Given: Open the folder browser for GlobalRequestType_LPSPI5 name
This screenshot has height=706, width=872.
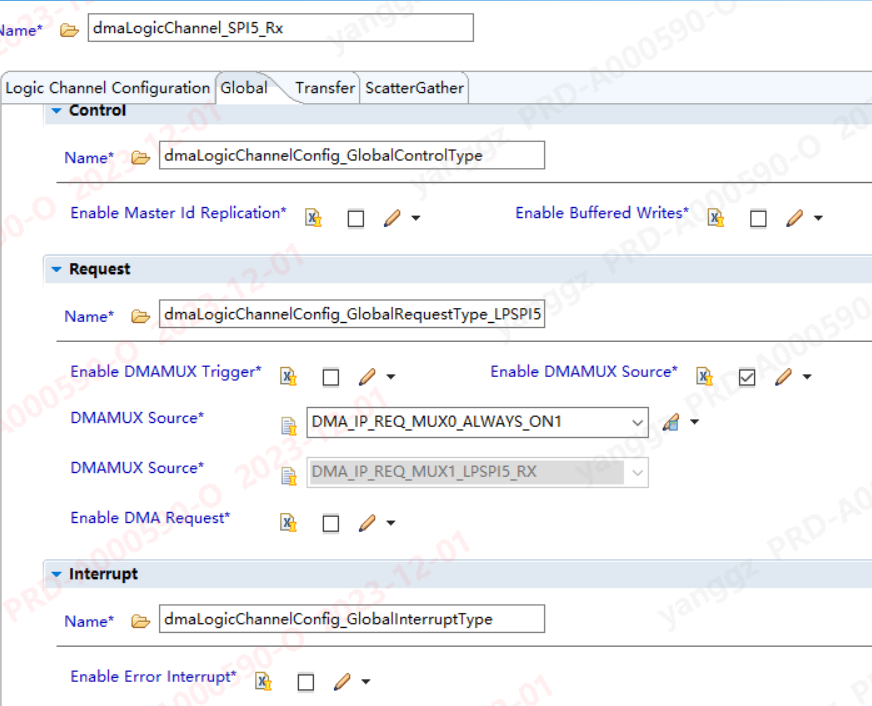Looking at the screenshot, I should tap(140, 315).
